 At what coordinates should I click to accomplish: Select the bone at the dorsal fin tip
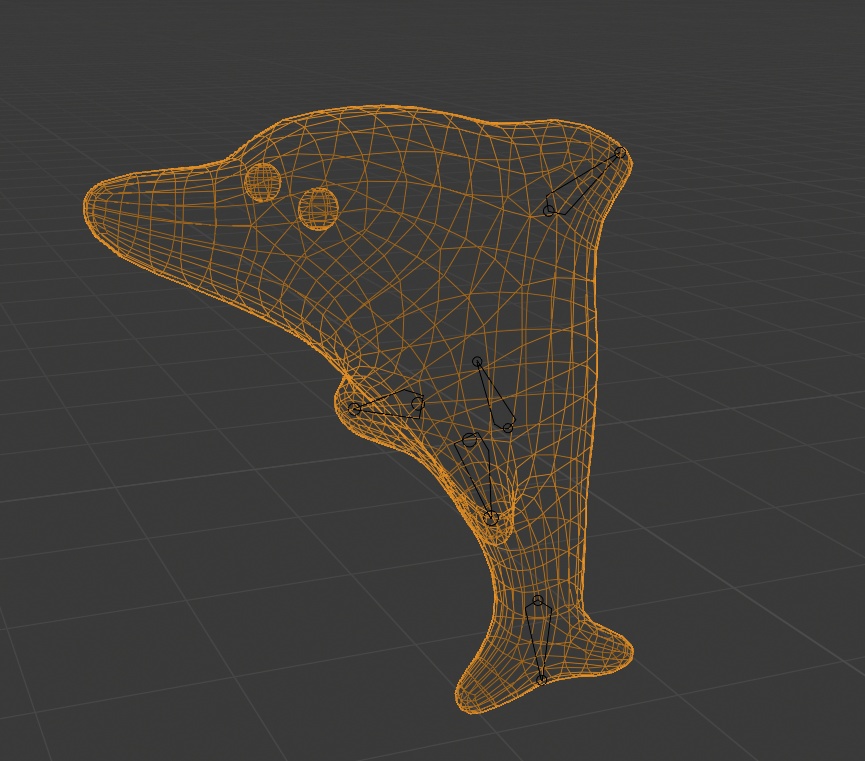584,182
